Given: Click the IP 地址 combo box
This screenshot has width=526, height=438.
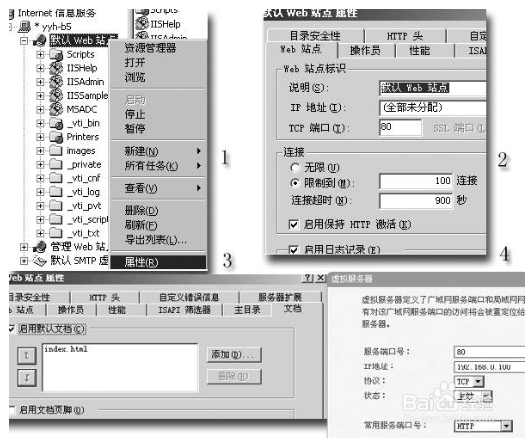Looking at the screenshot, I should [x=432, y=108].
